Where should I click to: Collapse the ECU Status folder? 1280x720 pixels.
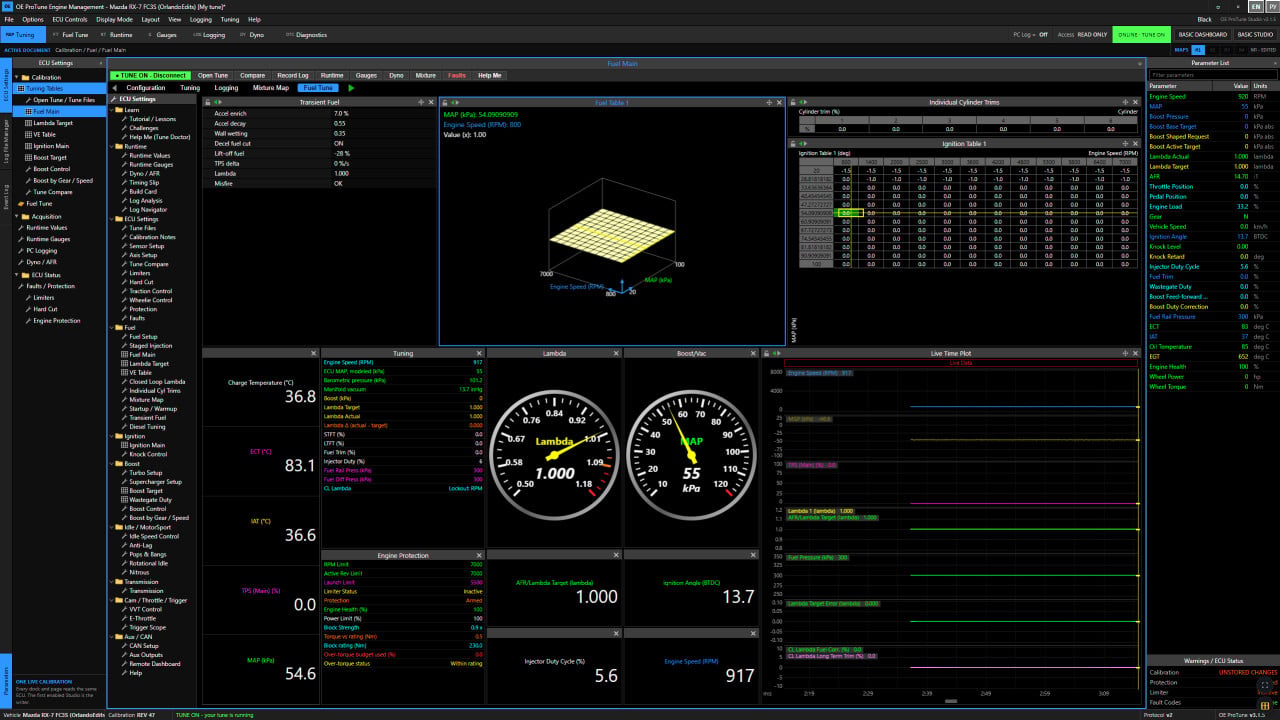[16, 274]
